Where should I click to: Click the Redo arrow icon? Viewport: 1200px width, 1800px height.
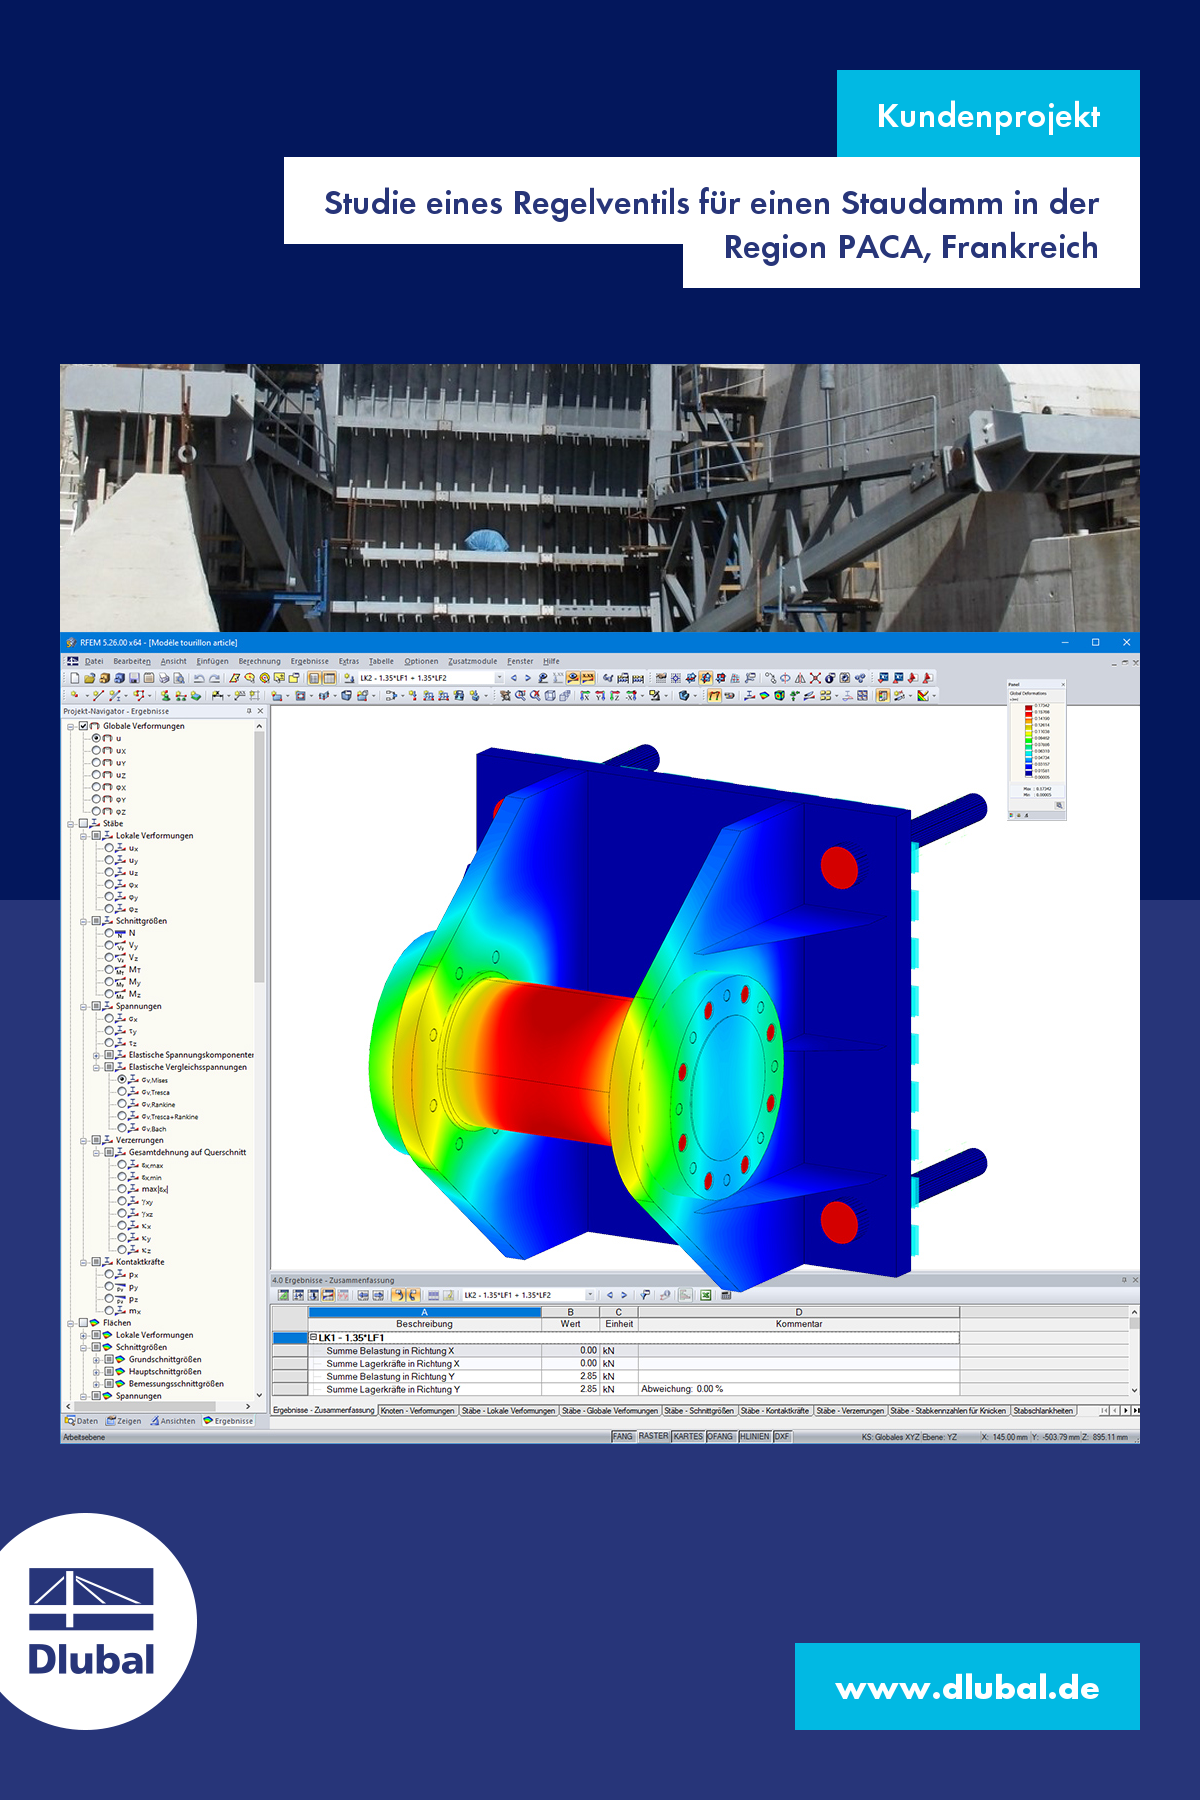click(x=214, y=678)
